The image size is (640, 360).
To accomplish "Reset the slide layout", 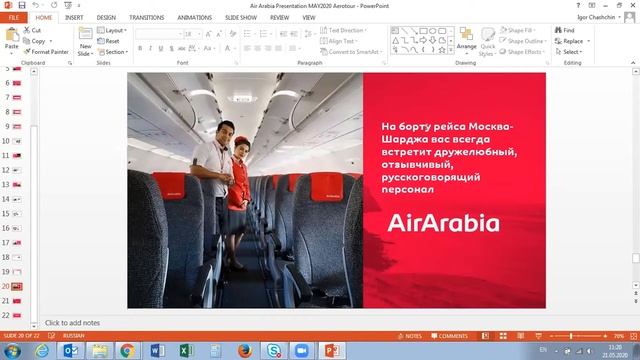I will coord(108,41).
